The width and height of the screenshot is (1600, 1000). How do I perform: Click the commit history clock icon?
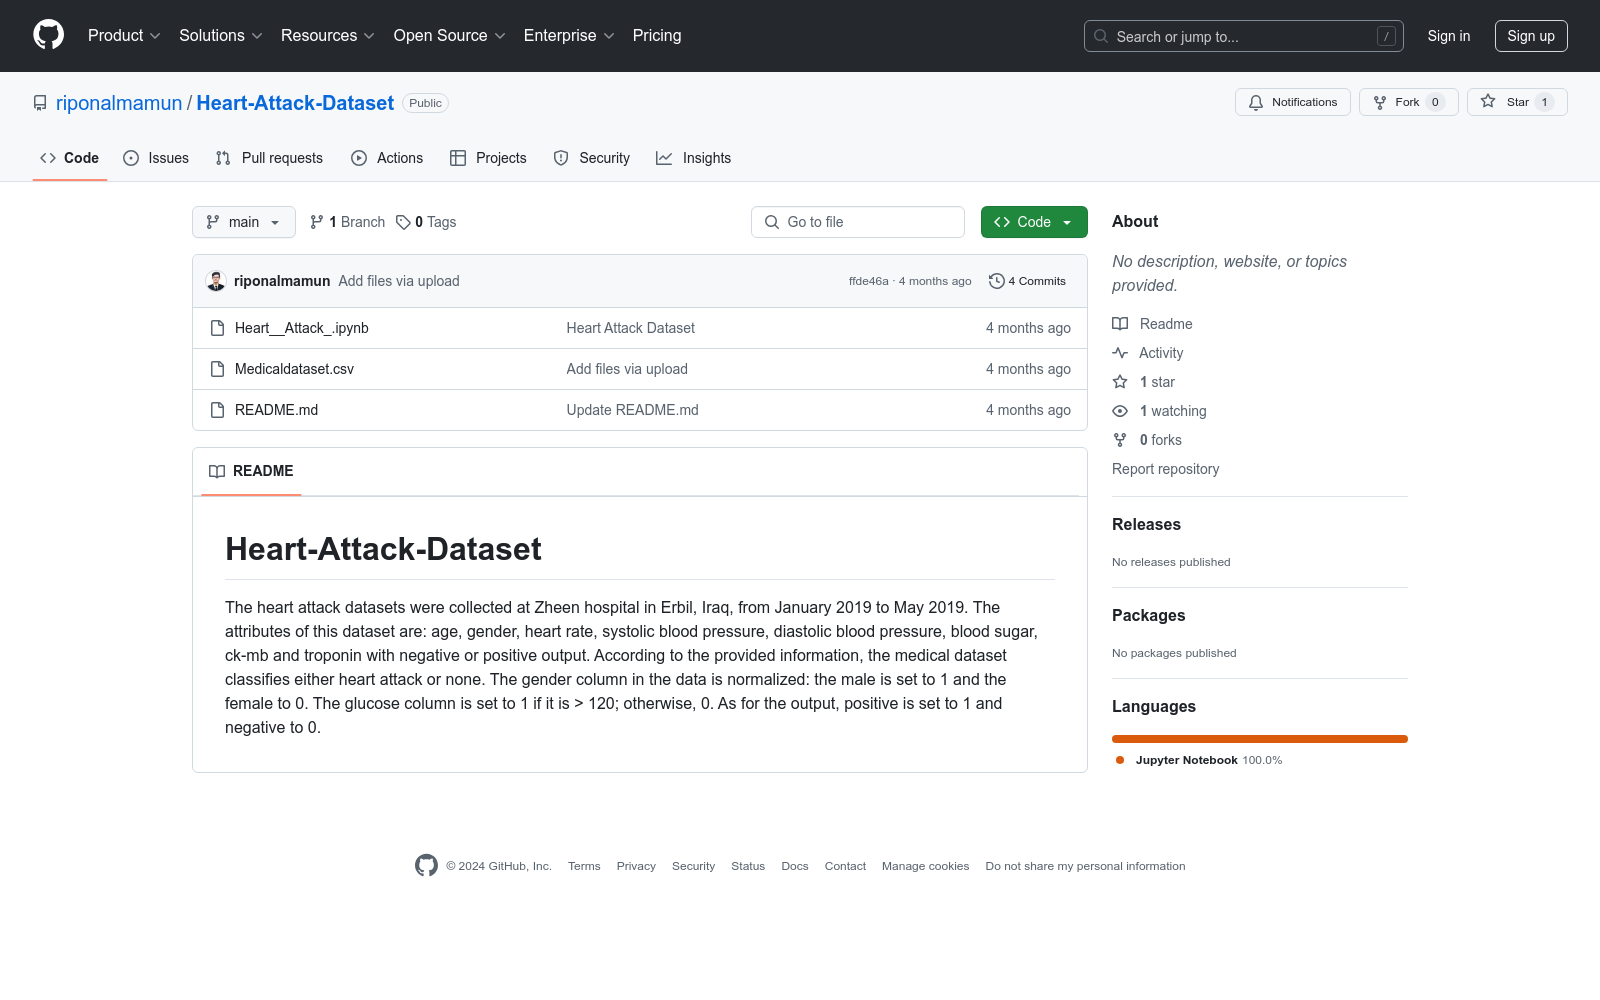point(996,281)
